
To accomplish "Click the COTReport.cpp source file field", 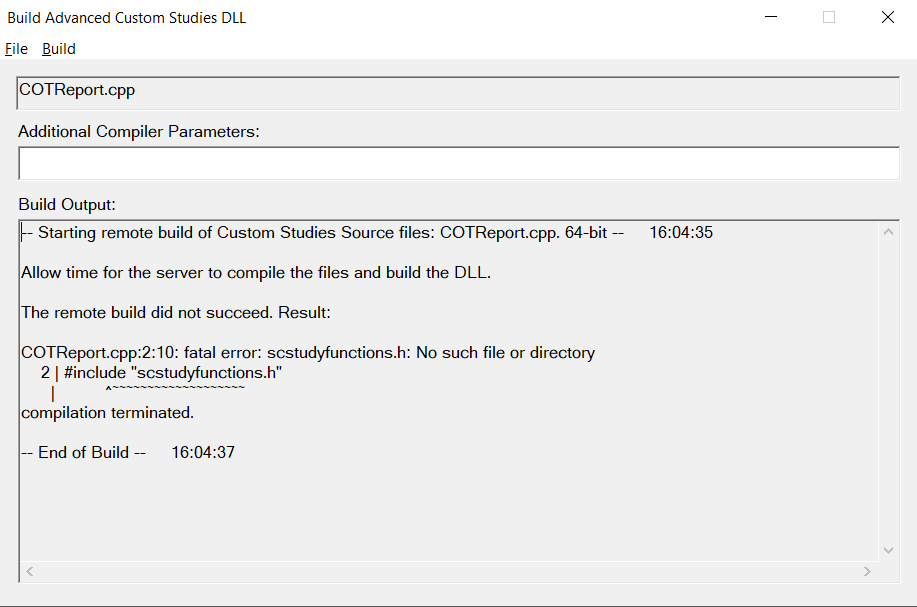I will [x=458, y=91].
